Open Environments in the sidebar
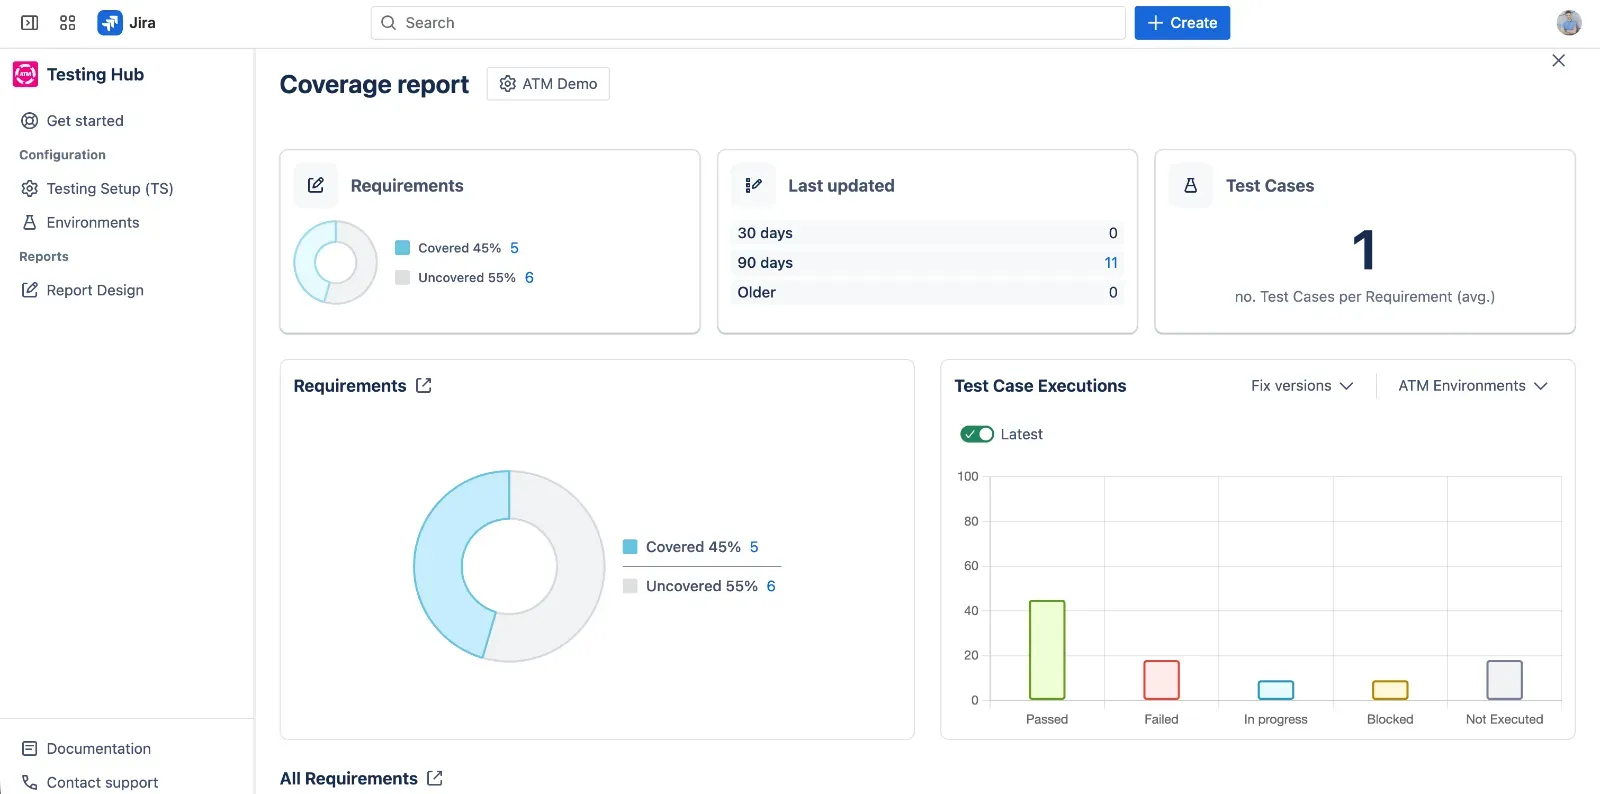The width and height of the screenshot is (1600, 794). [x=92, y=222]
